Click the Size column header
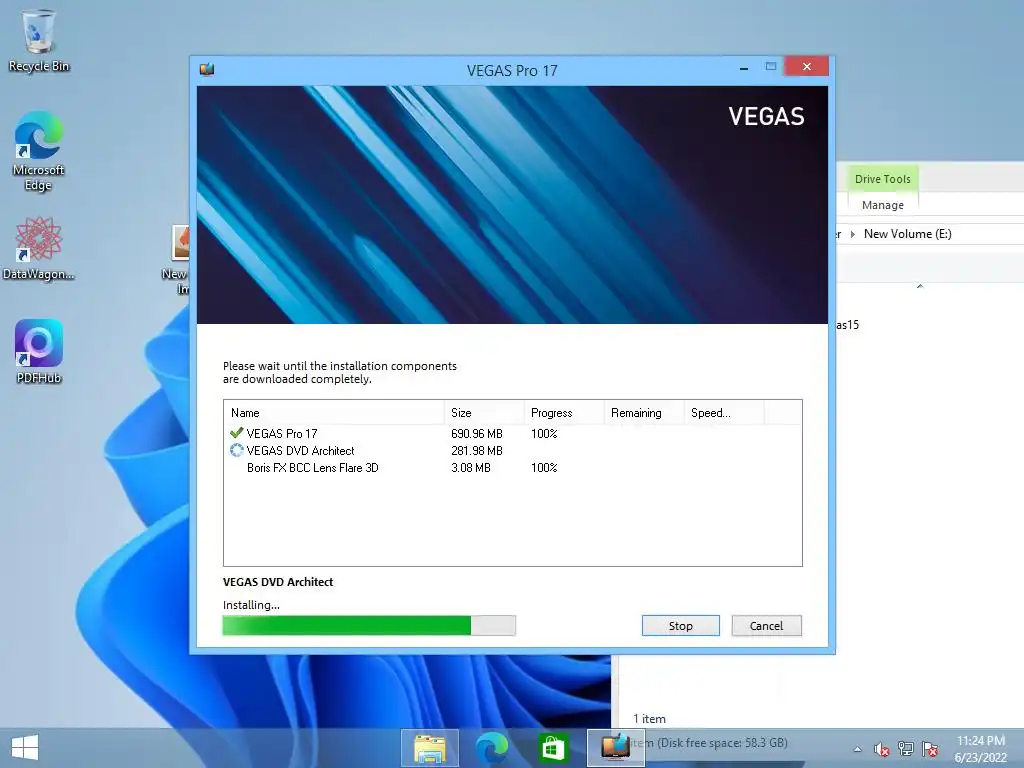The image size is (1024, 768). [x=484, y=413]
